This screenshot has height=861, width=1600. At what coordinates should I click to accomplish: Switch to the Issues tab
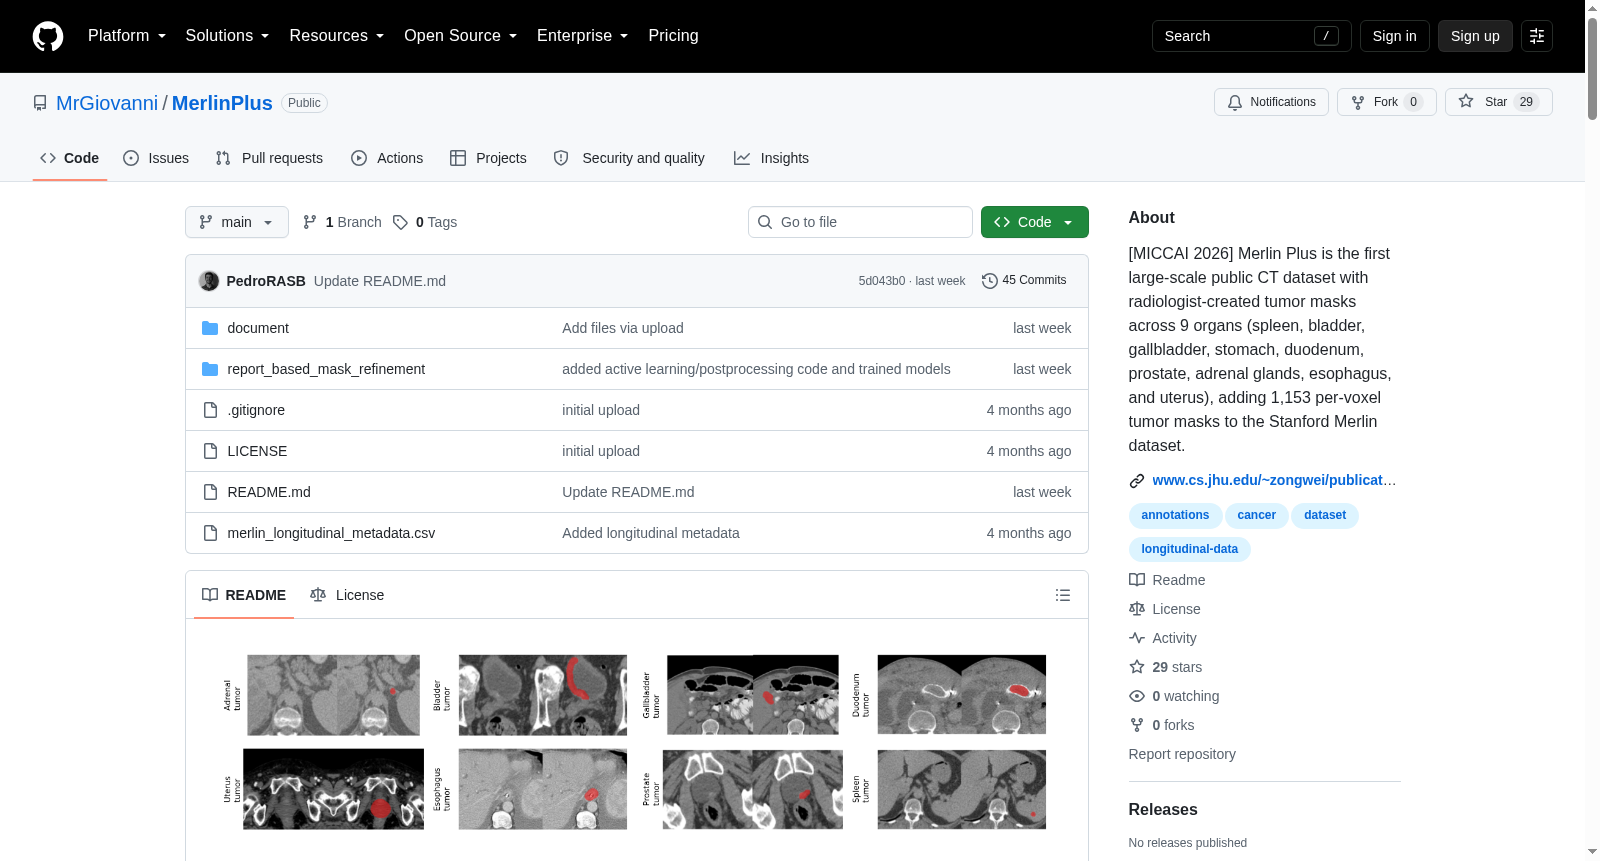pos(156,158)
